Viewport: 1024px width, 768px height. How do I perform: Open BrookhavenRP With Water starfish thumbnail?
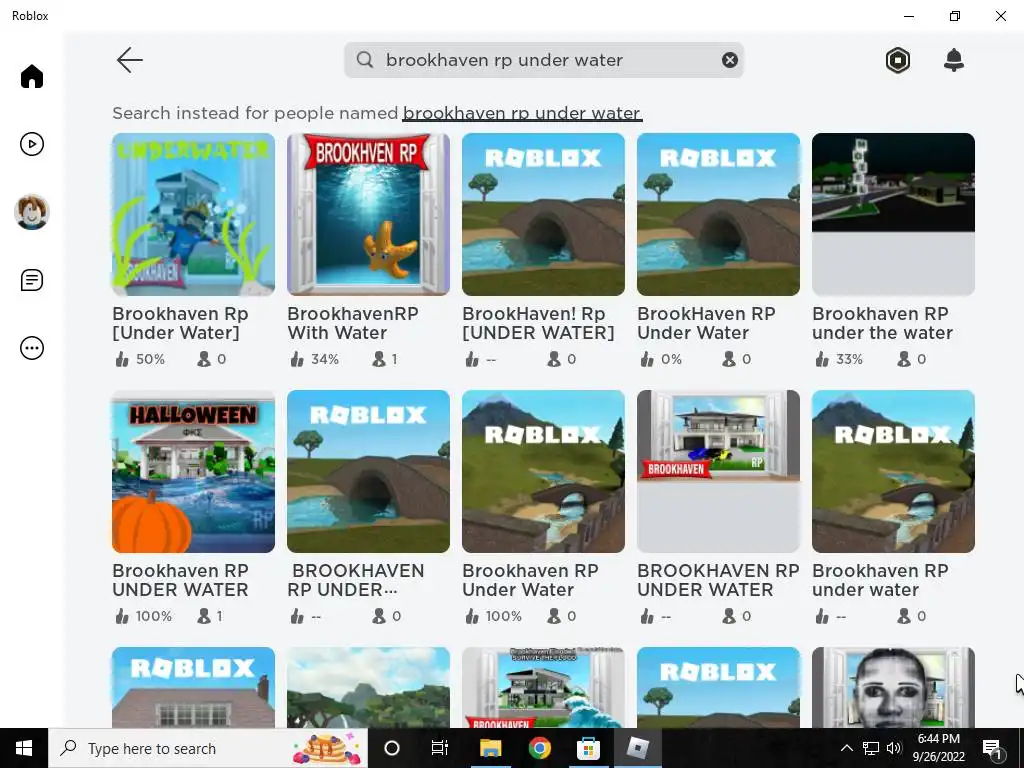368,214
